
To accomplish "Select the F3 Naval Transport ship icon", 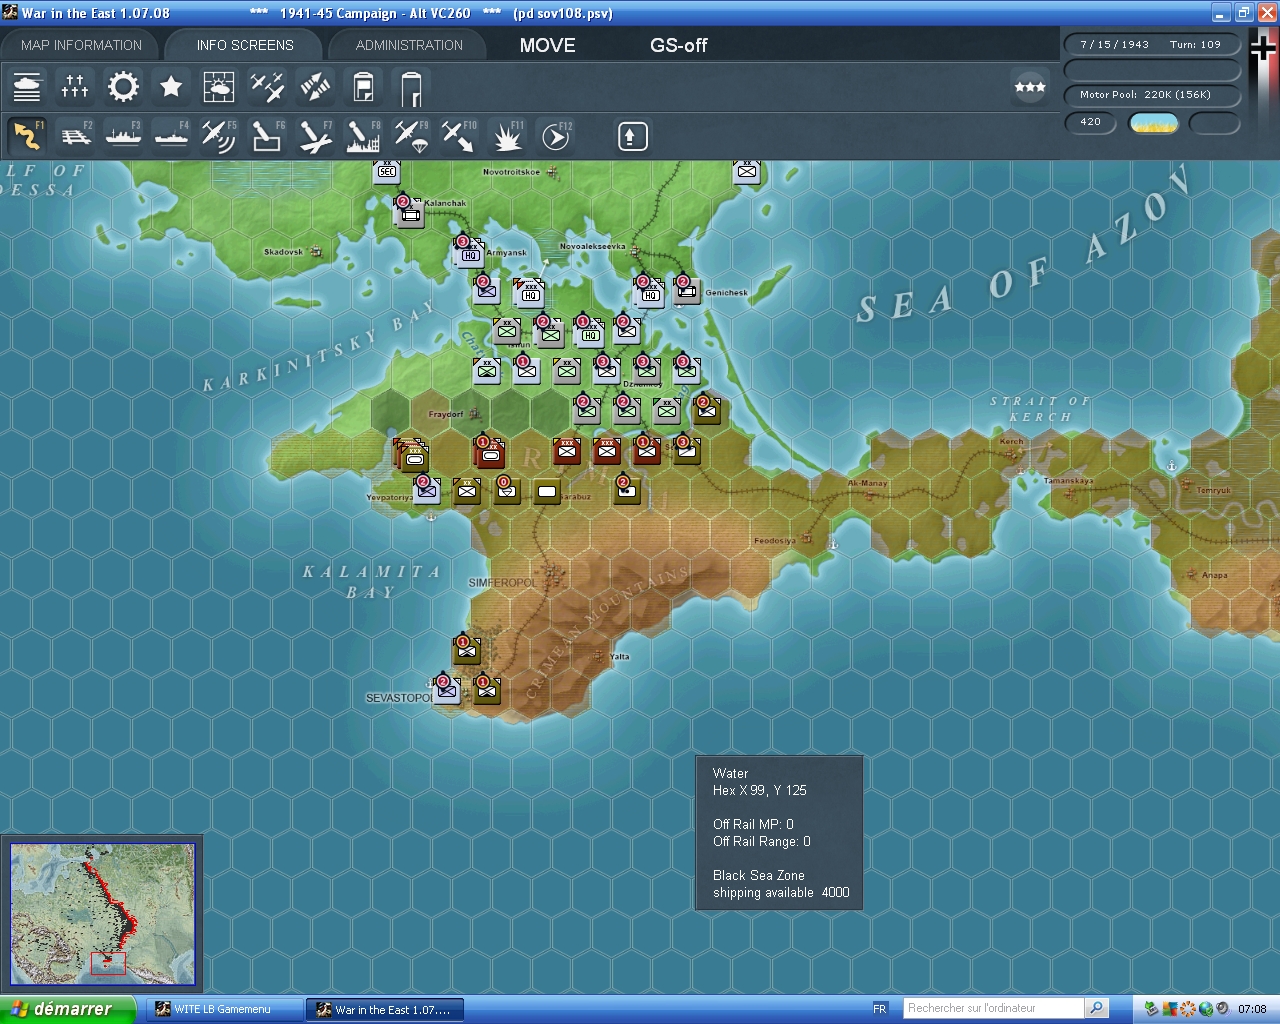I will tap(123, 135).
